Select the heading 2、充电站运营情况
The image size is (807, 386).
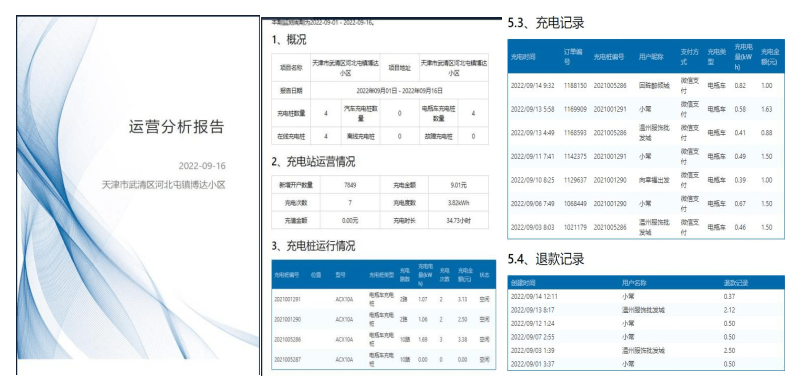(313, 162)
